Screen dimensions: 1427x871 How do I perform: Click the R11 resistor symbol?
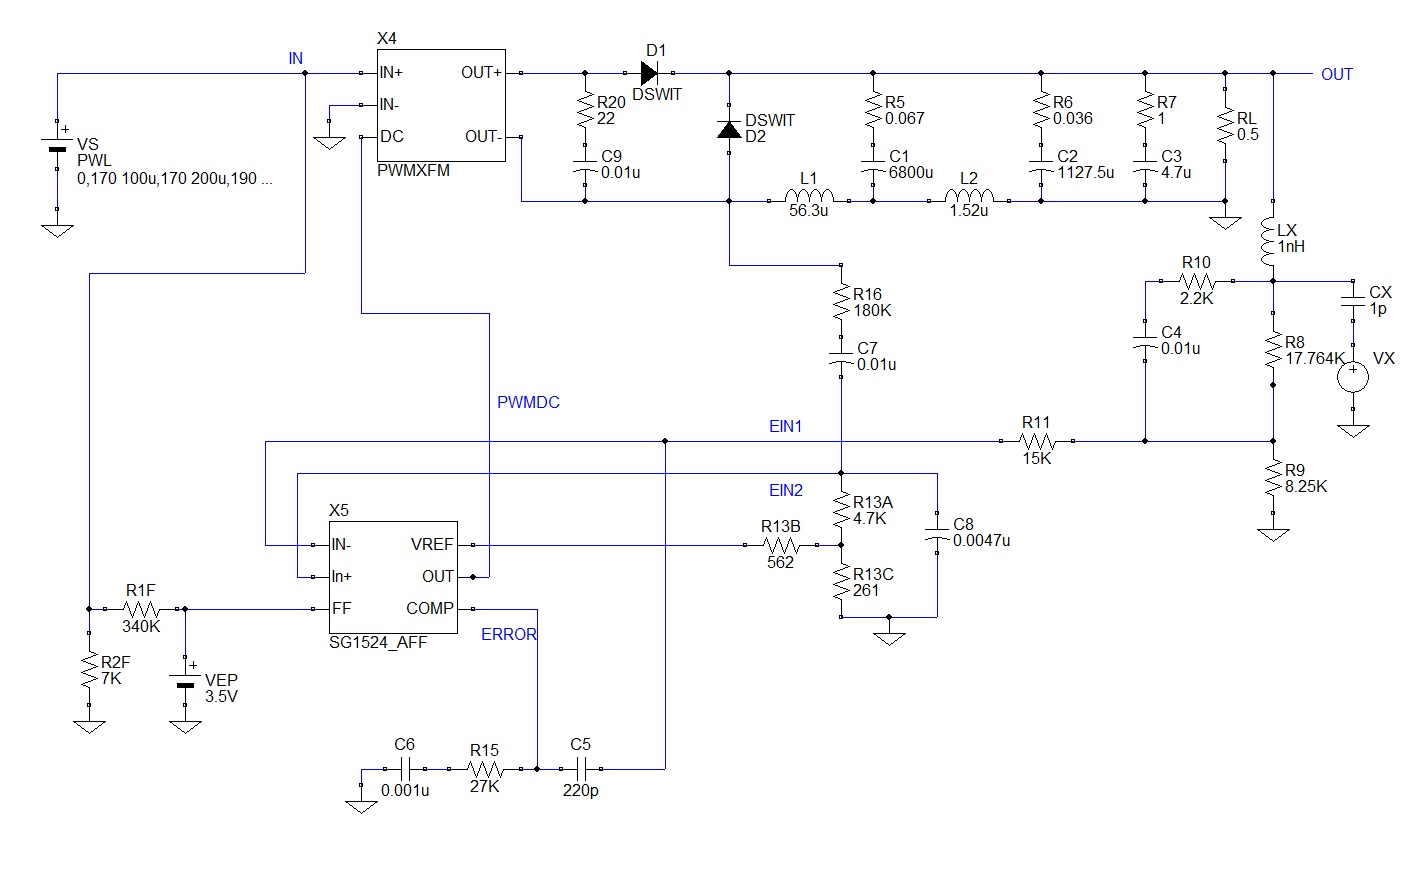pyautogui.click(x=1037, y=441)
